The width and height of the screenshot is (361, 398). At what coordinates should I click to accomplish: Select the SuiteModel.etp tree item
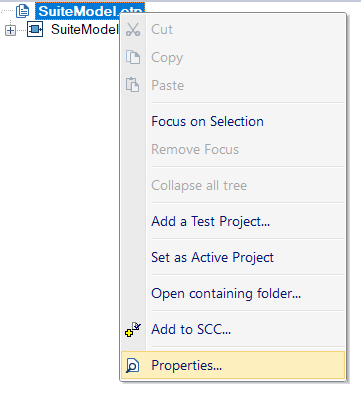90,11
